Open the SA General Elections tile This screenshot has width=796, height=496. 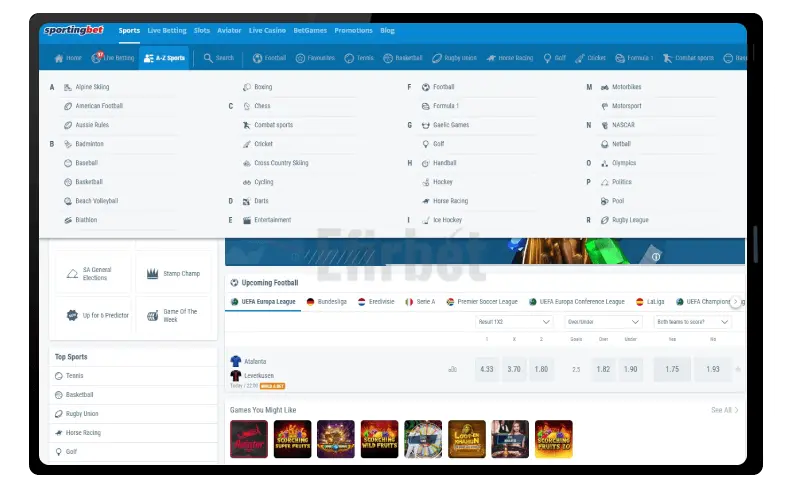tap(93, 274)
